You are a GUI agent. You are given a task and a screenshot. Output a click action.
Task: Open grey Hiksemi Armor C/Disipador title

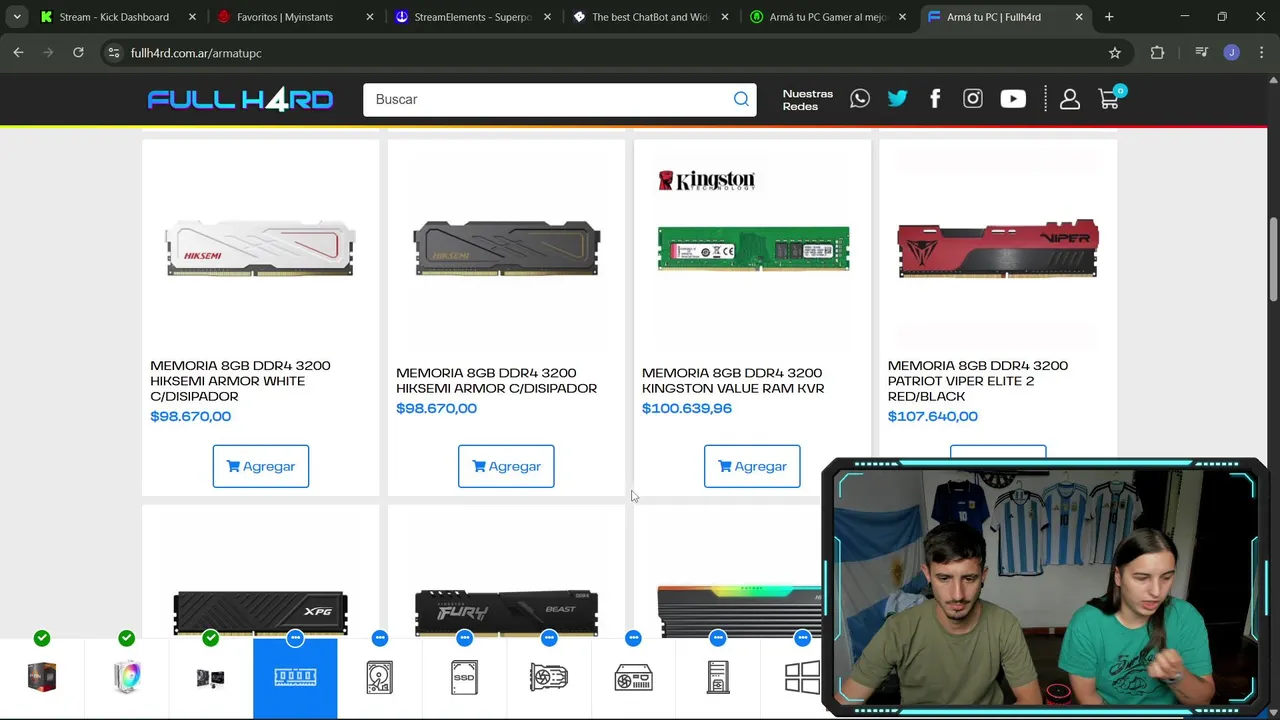pyautogui.click(x=496, y=381)
